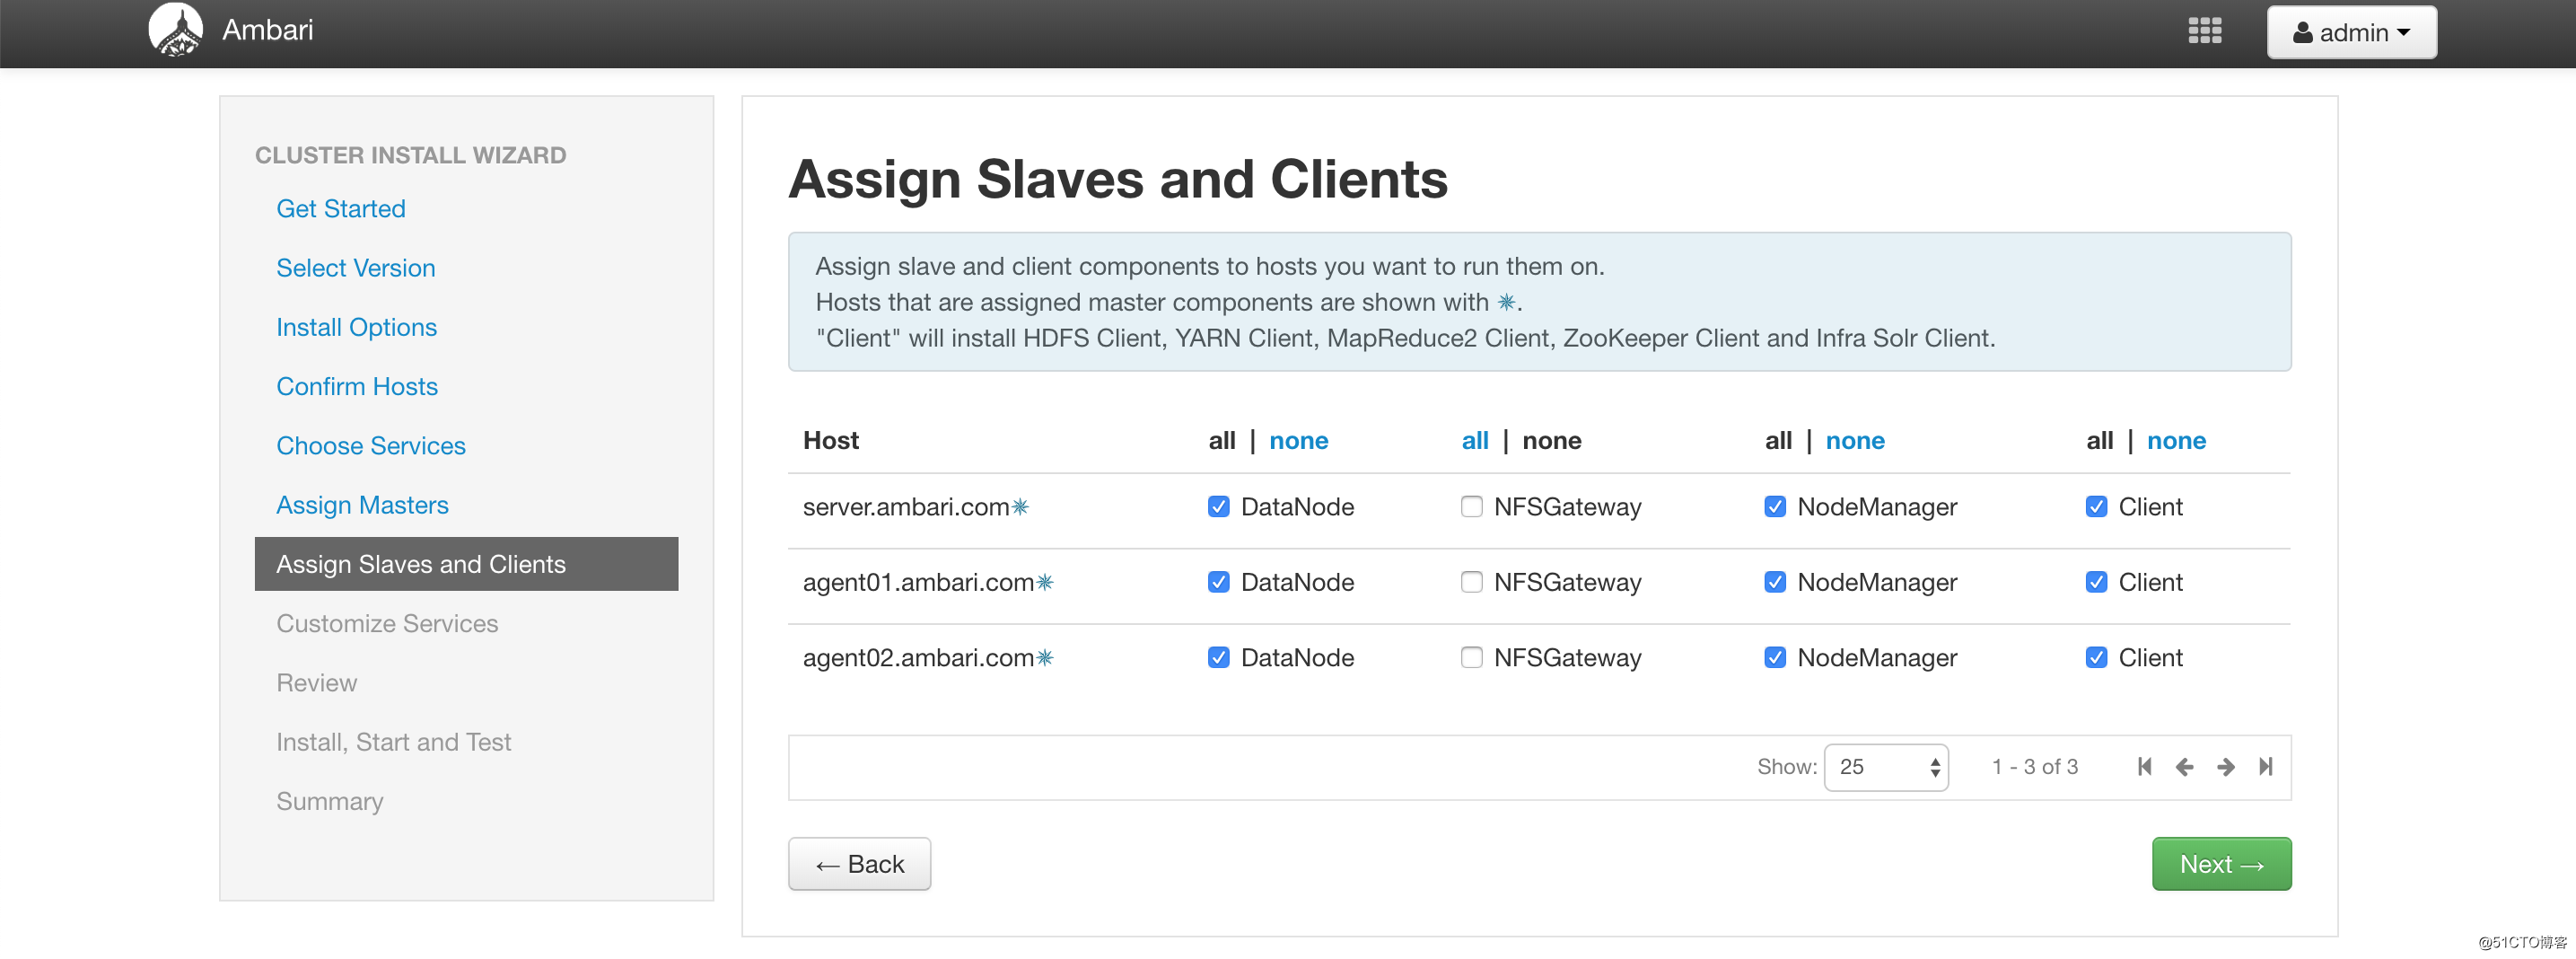Click the asterisk next to agent01.ambari.com
The image size is (2576, 959).
point(1044,581)
